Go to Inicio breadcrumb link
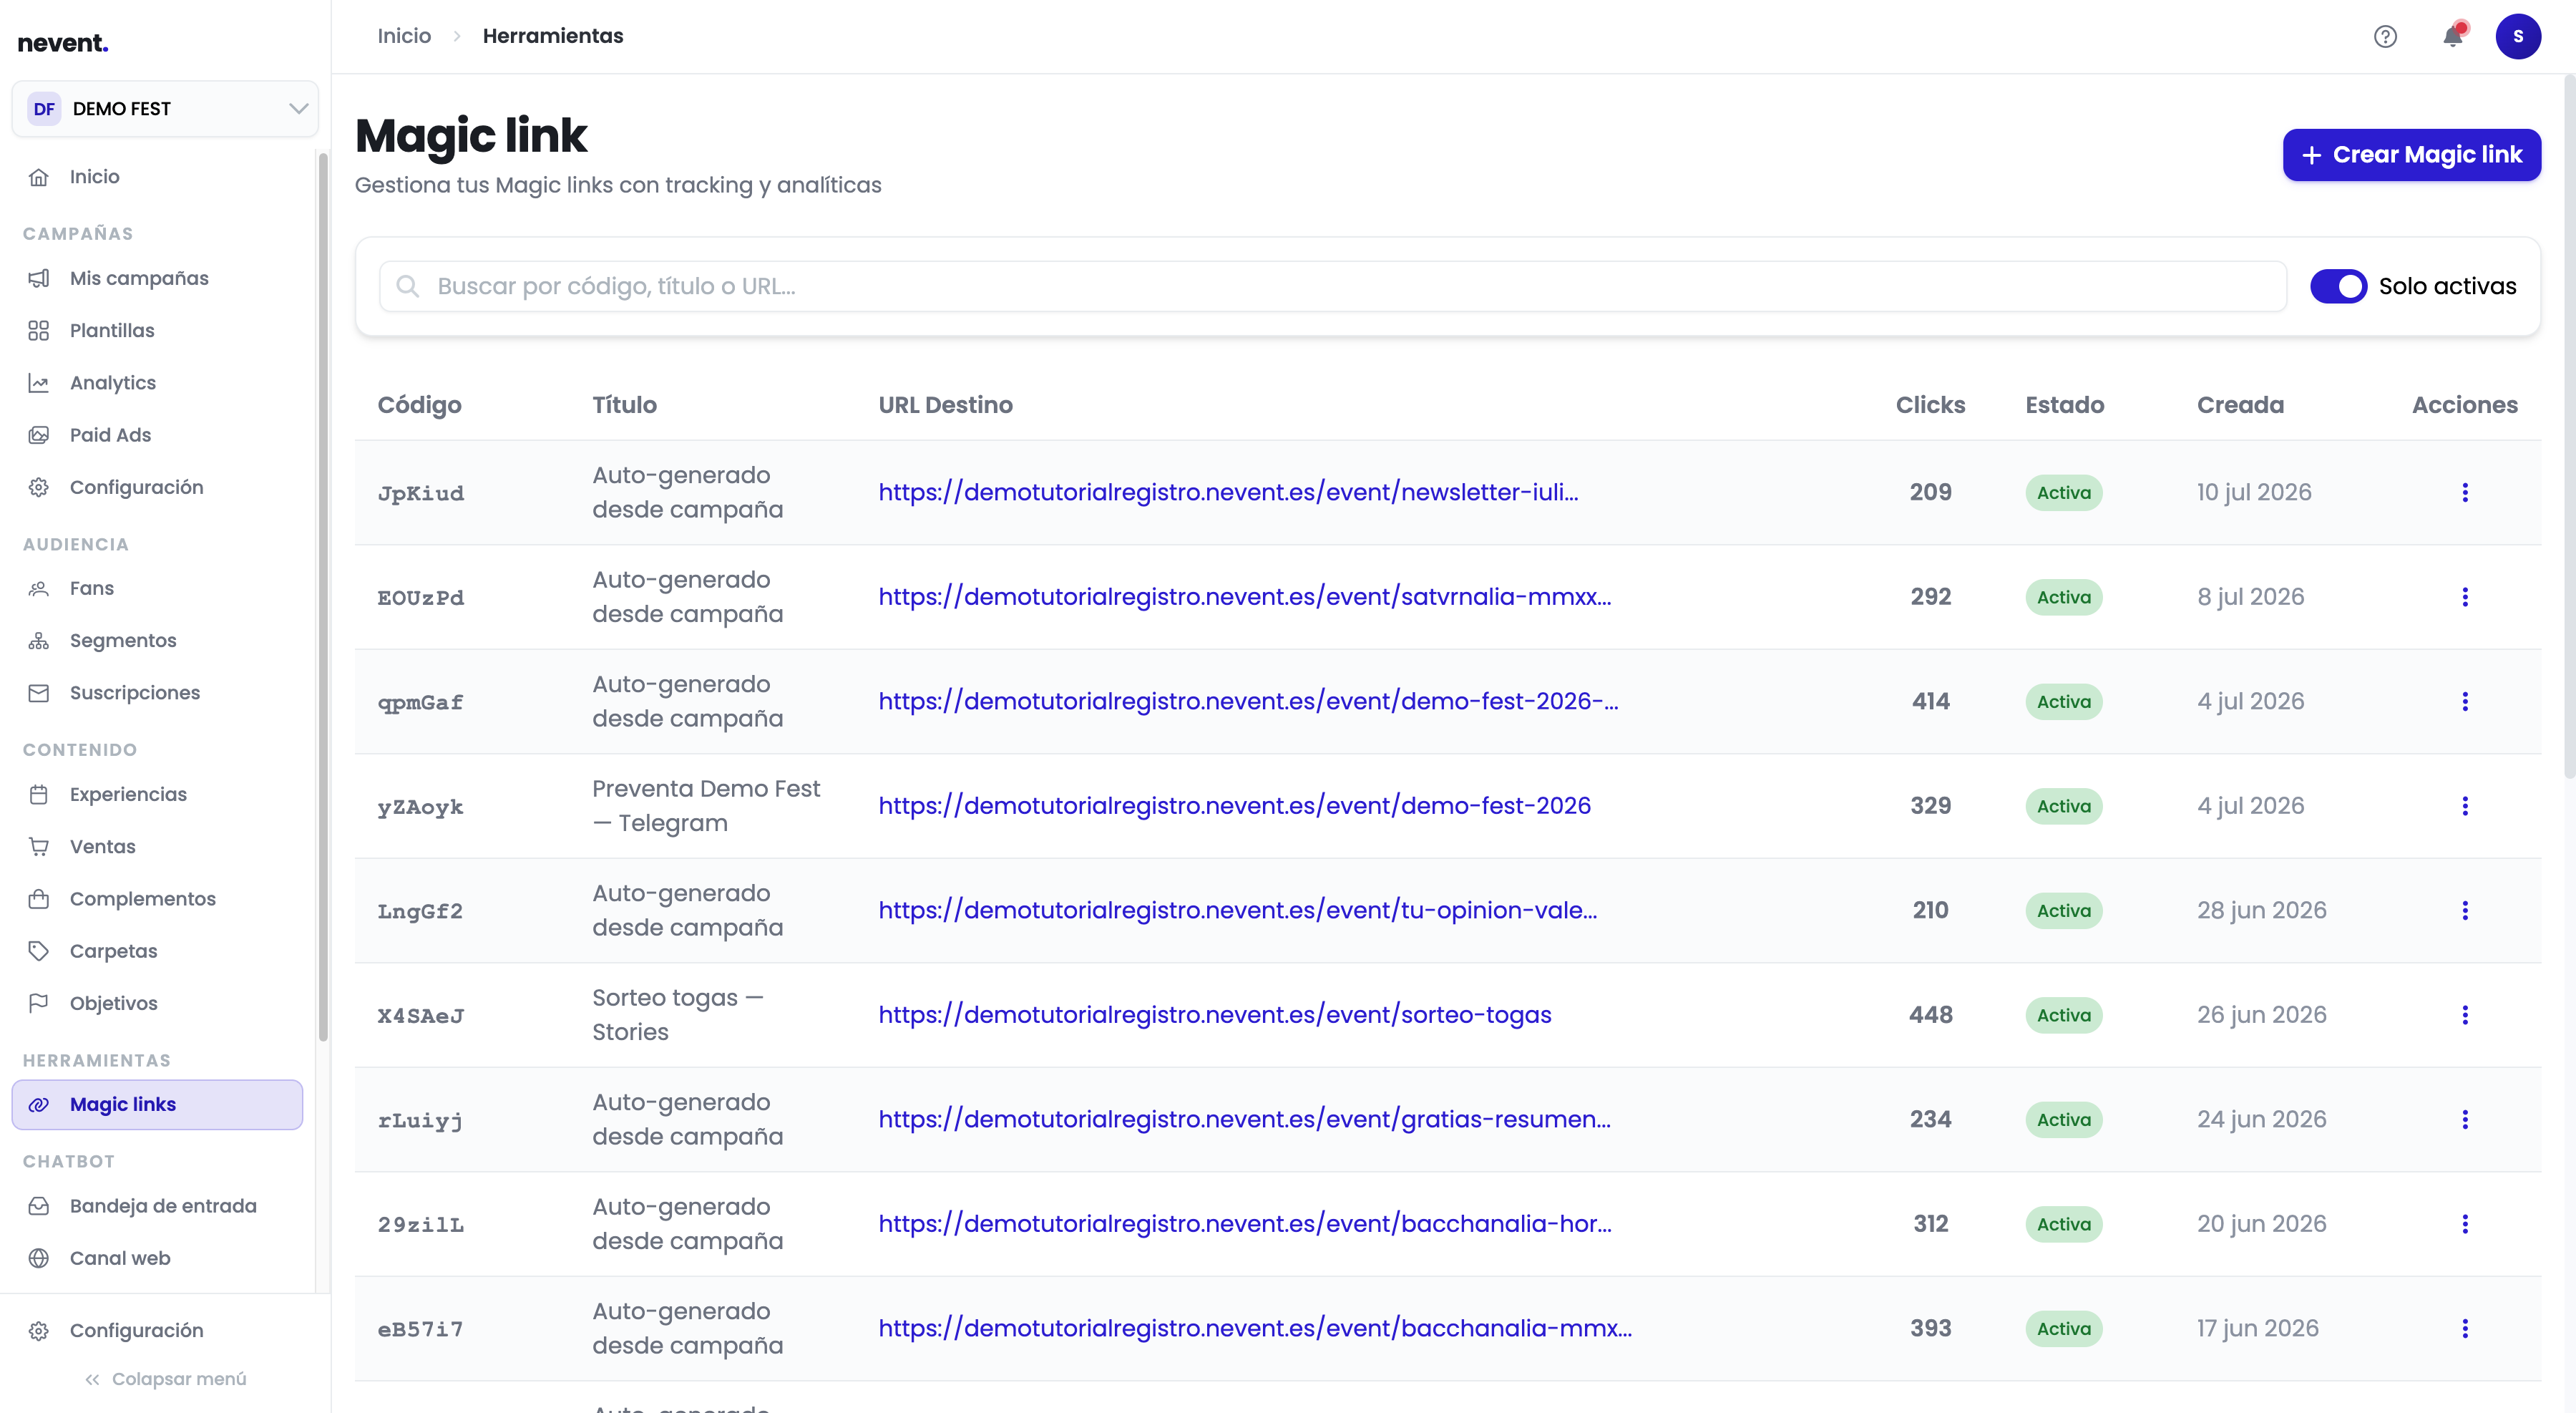 404,36
